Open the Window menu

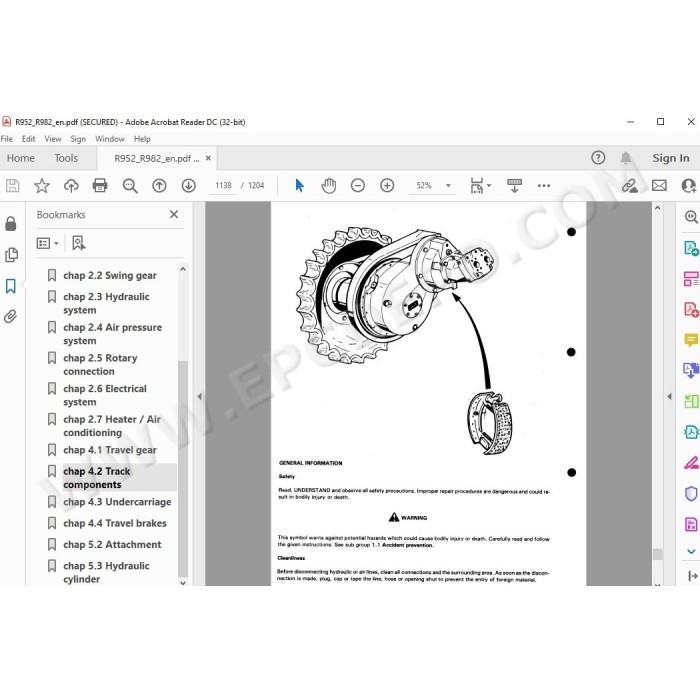click(110, 139)
